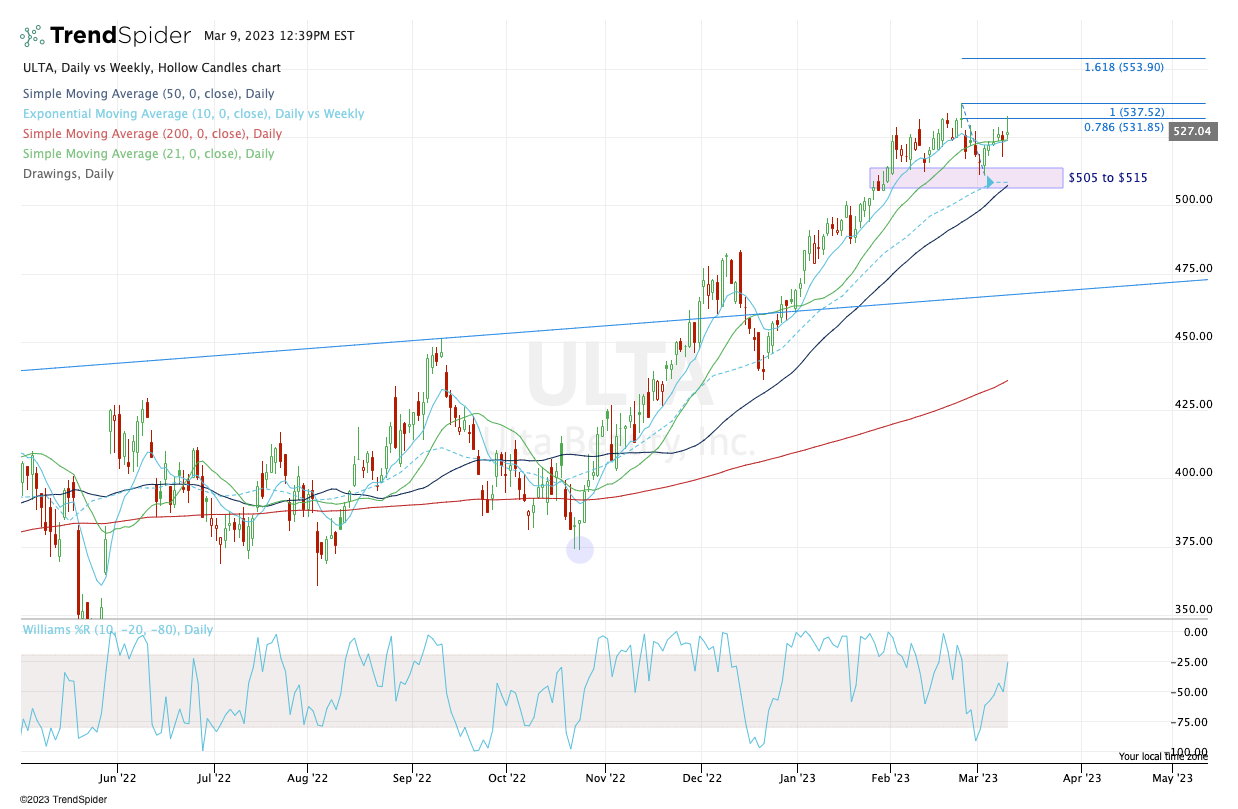Viewport: 1238px width, 809px height.
Task: Click the 1.618 (553.90) Fibonacci label
Action: (1124, 67)
